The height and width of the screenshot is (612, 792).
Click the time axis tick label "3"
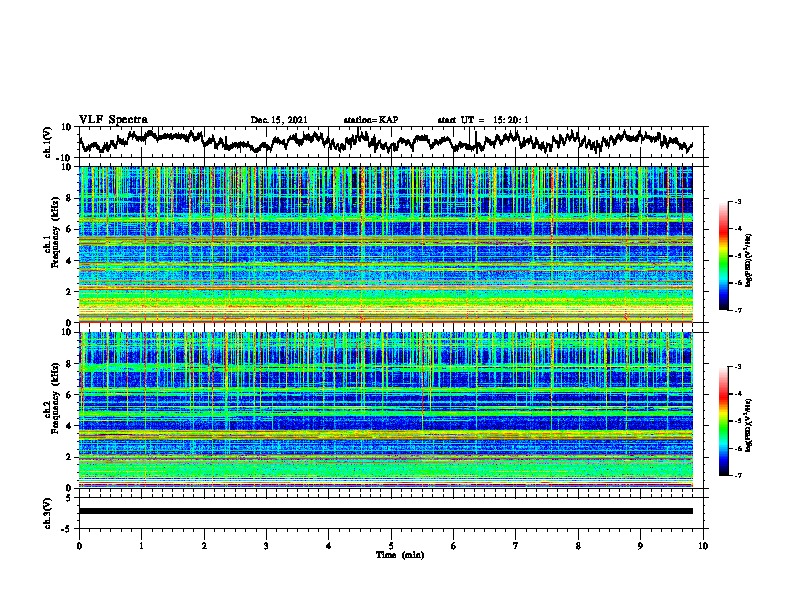click(x=266, y=546)
